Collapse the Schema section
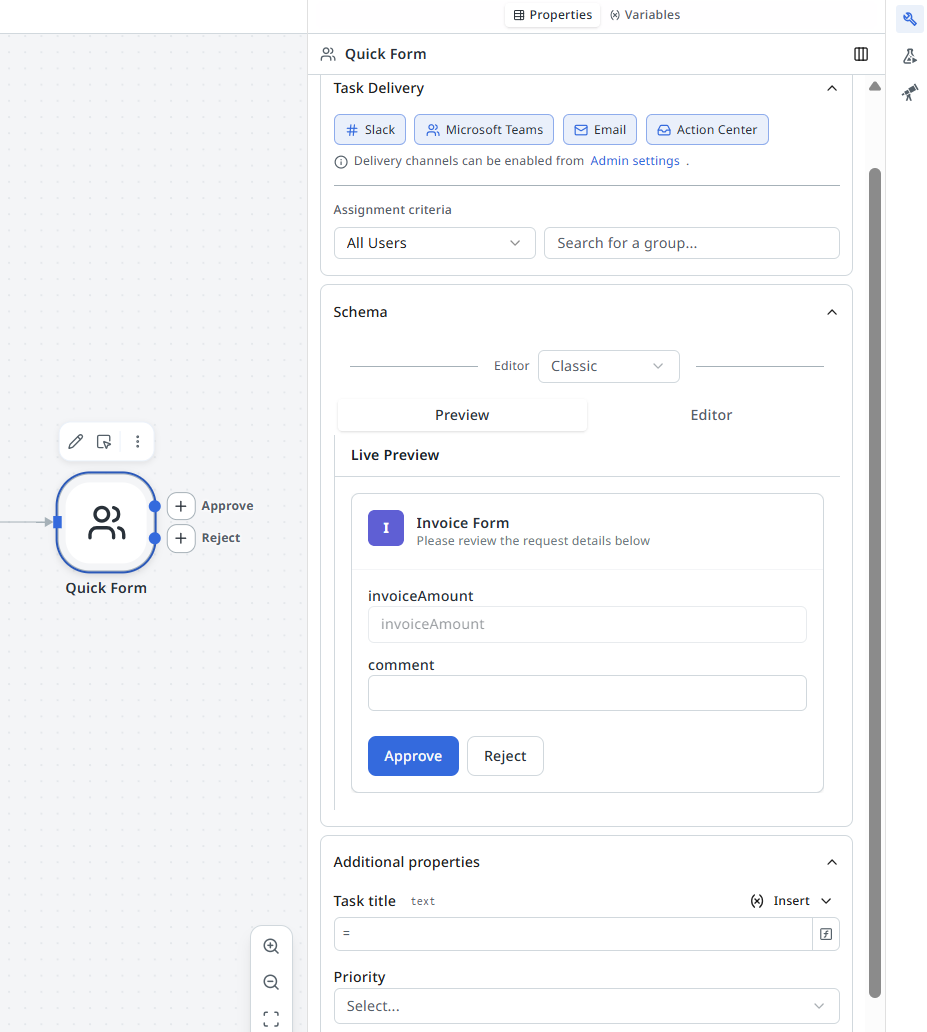Screen dimensions: 927x1032 tap(832, 312)
